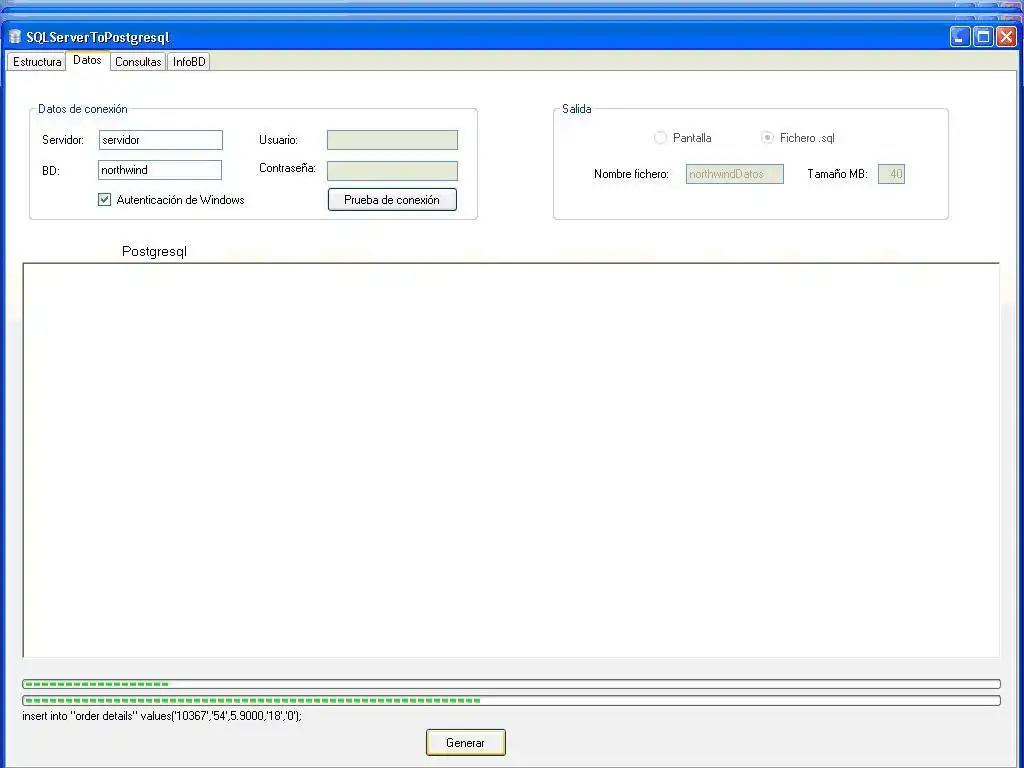Select the Pantalla radio option

(660, 138)
